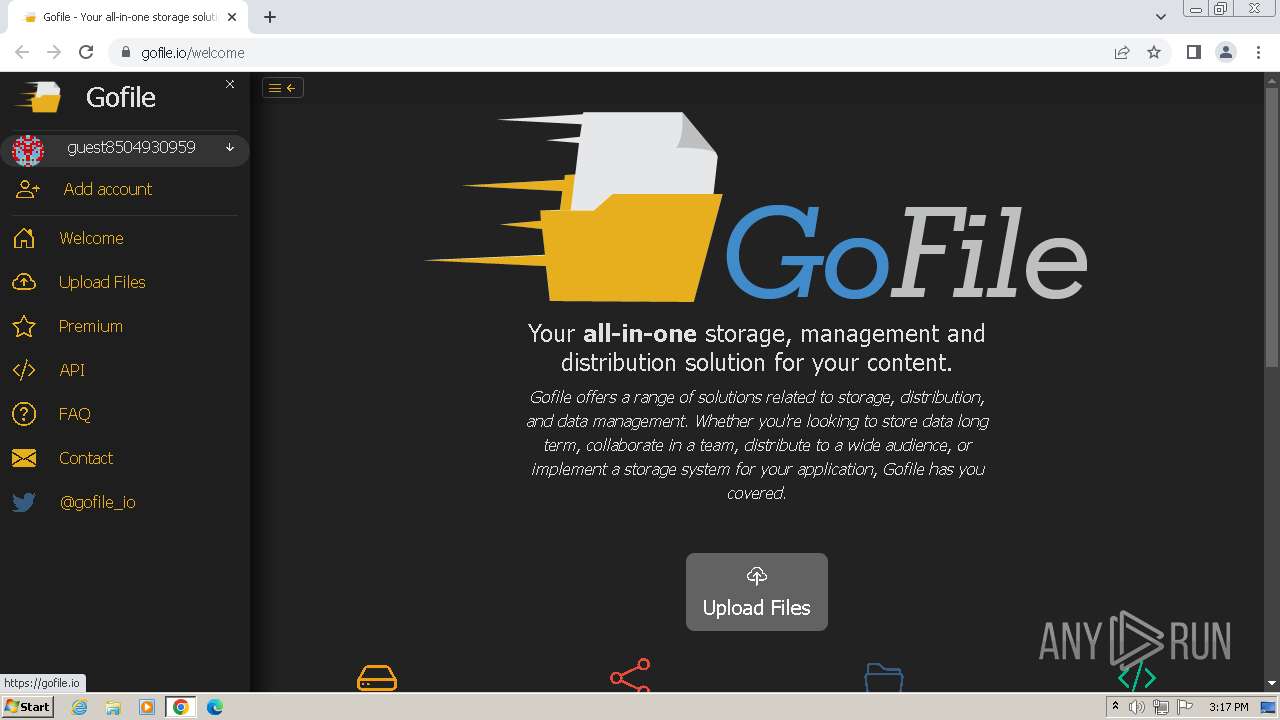Click the large GoFile banner logo
The image size is (1280, 720).
point(756,207)
